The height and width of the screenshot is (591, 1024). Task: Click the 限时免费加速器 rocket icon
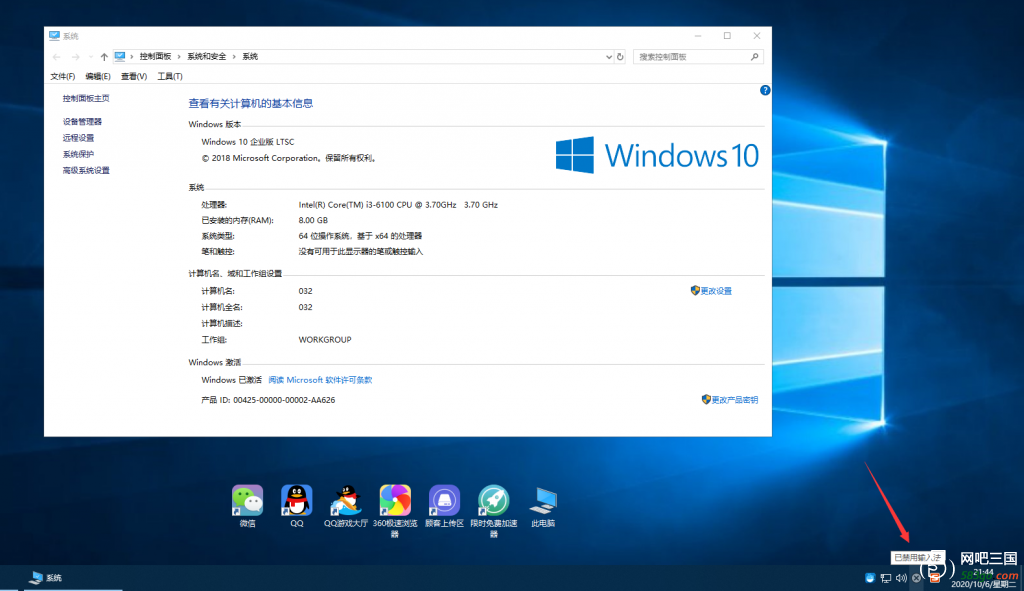493,500
